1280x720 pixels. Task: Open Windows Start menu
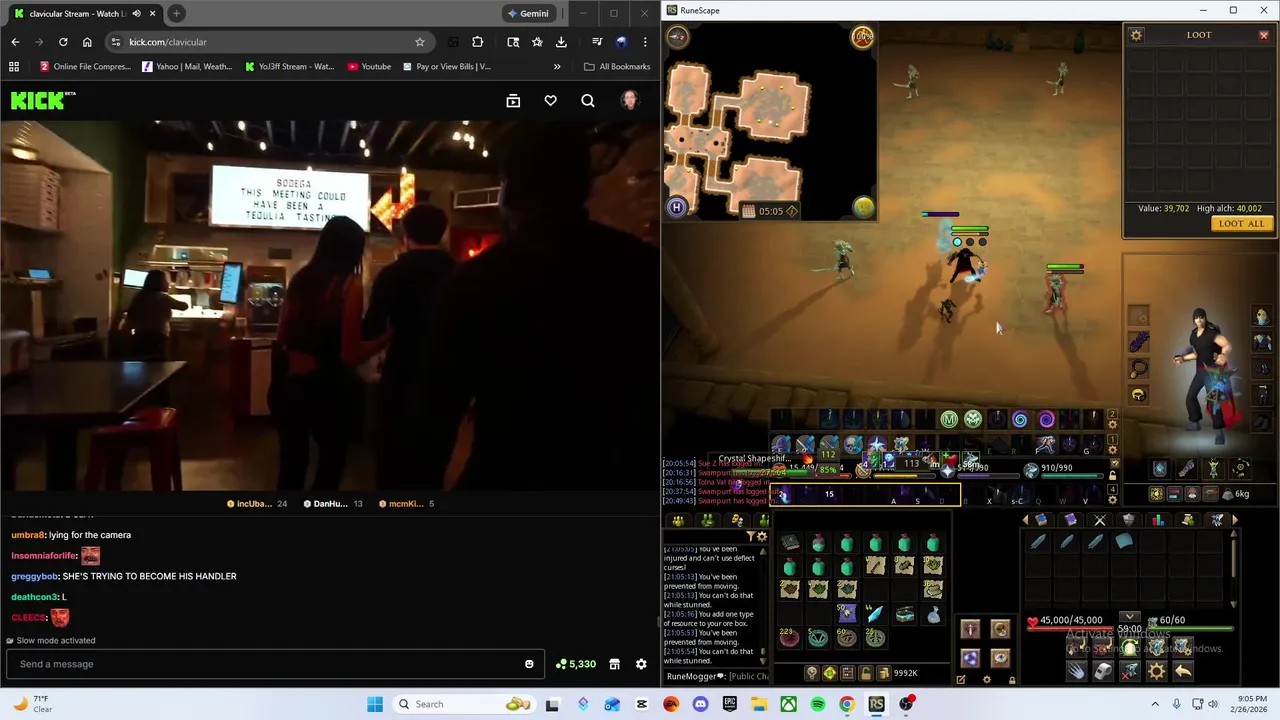[x=375, y=704]
